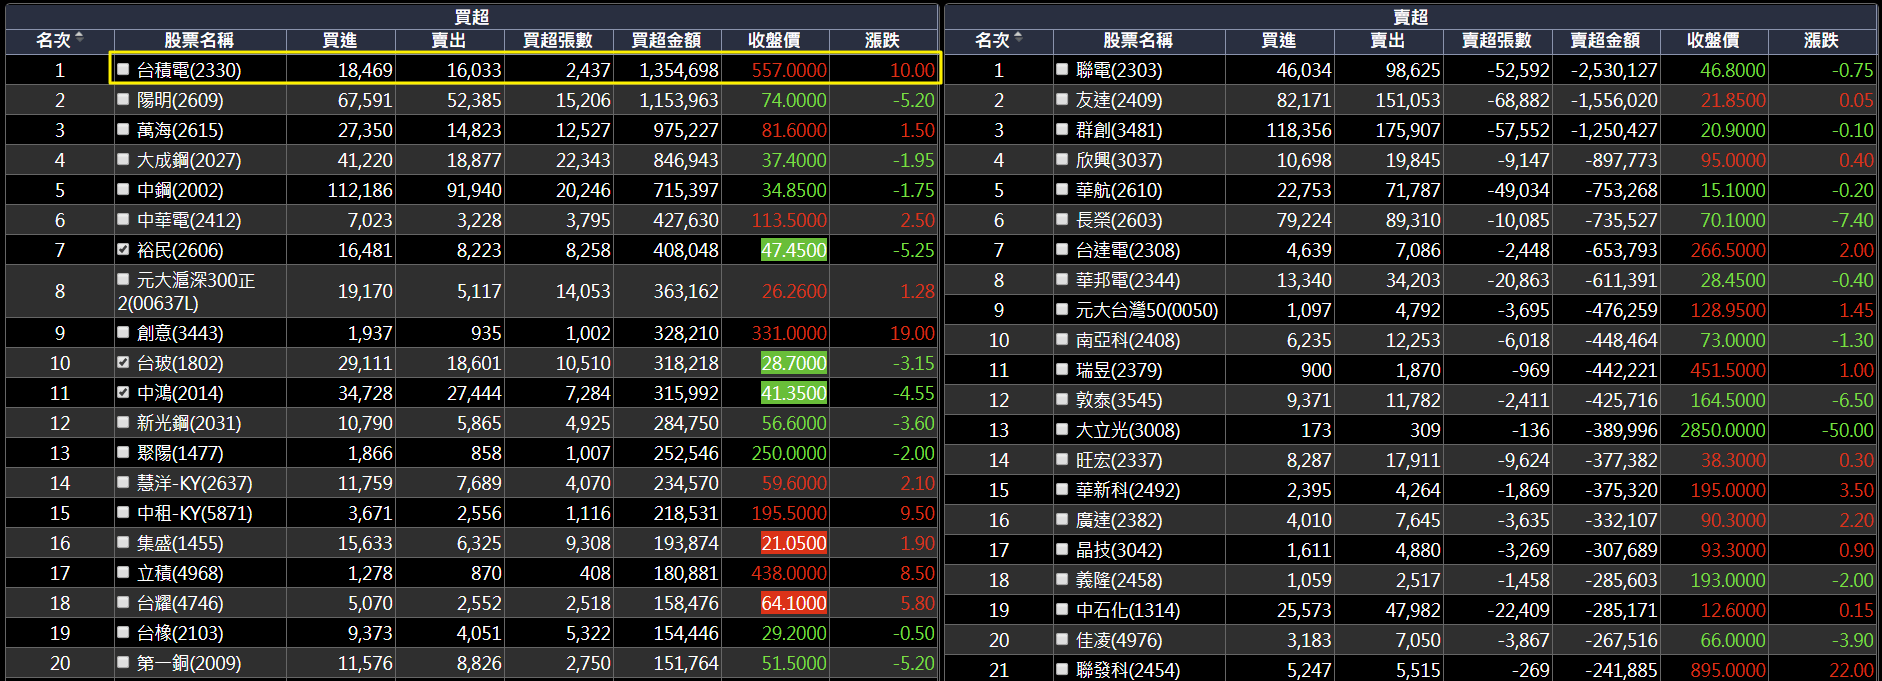
Task: Click left table 股票名稱 header
Action: [199, 40]
